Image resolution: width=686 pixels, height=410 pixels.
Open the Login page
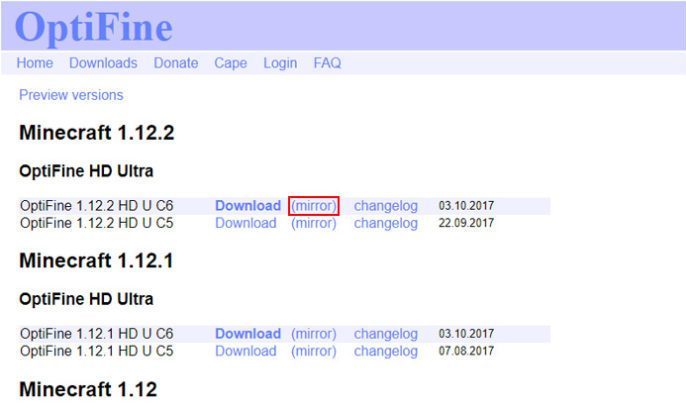point(280,63)
